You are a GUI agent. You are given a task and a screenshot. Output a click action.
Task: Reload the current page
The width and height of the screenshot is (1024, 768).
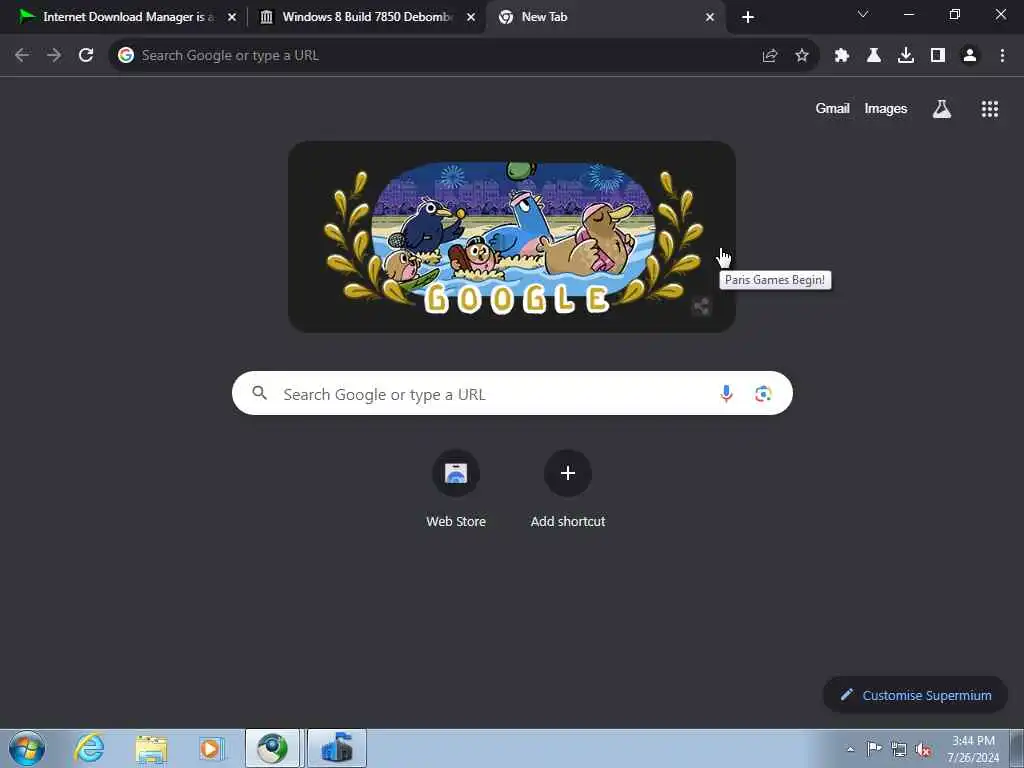(86, 56)
